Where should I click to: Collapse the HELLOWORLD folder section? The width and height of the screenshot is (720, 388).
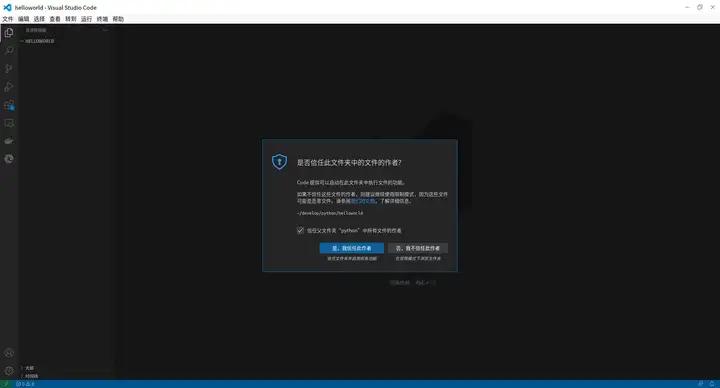coord(39,41)
